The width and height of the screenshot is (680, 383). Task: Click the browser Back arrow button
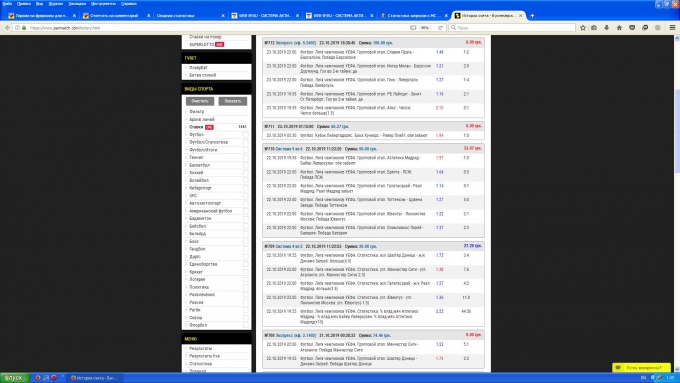coord(7,27)
